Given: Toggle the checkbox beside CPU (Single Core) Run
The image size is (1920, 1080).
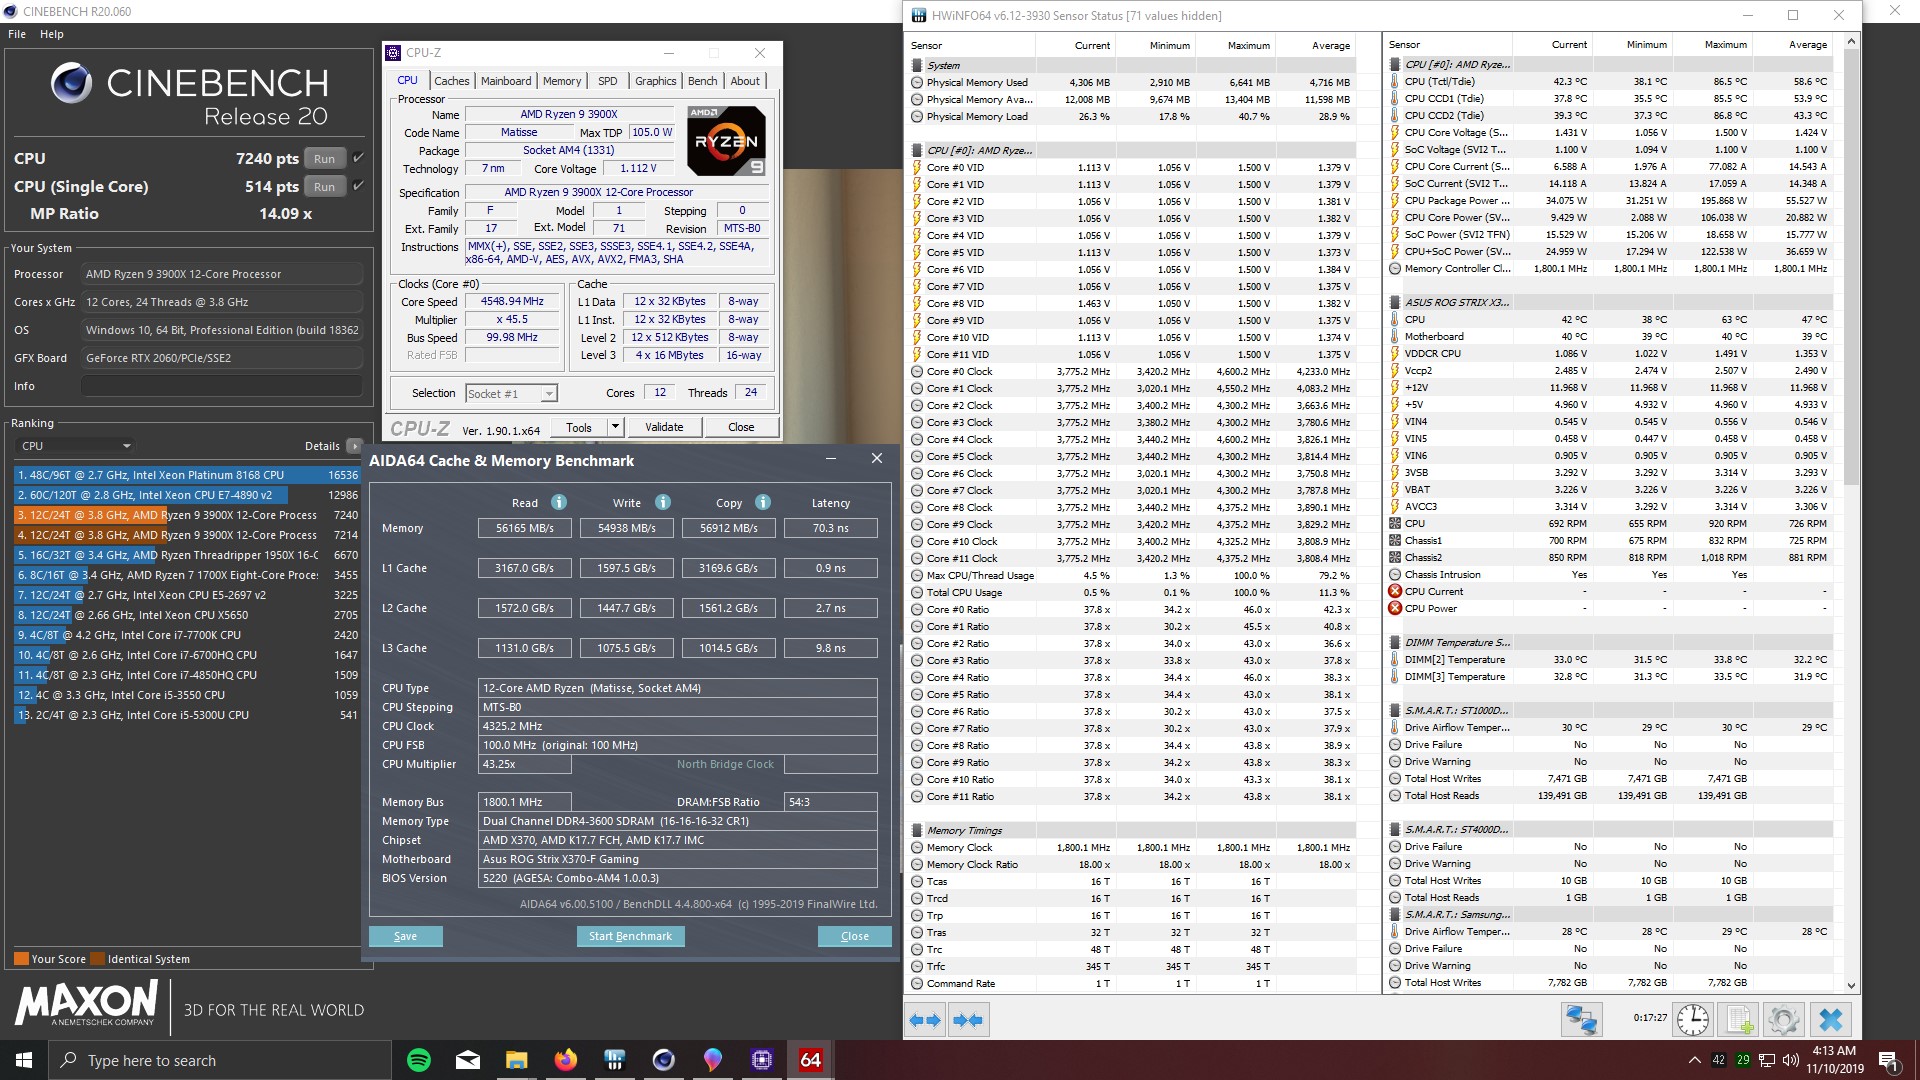Looking at the screenshot, I should (358, 186).
